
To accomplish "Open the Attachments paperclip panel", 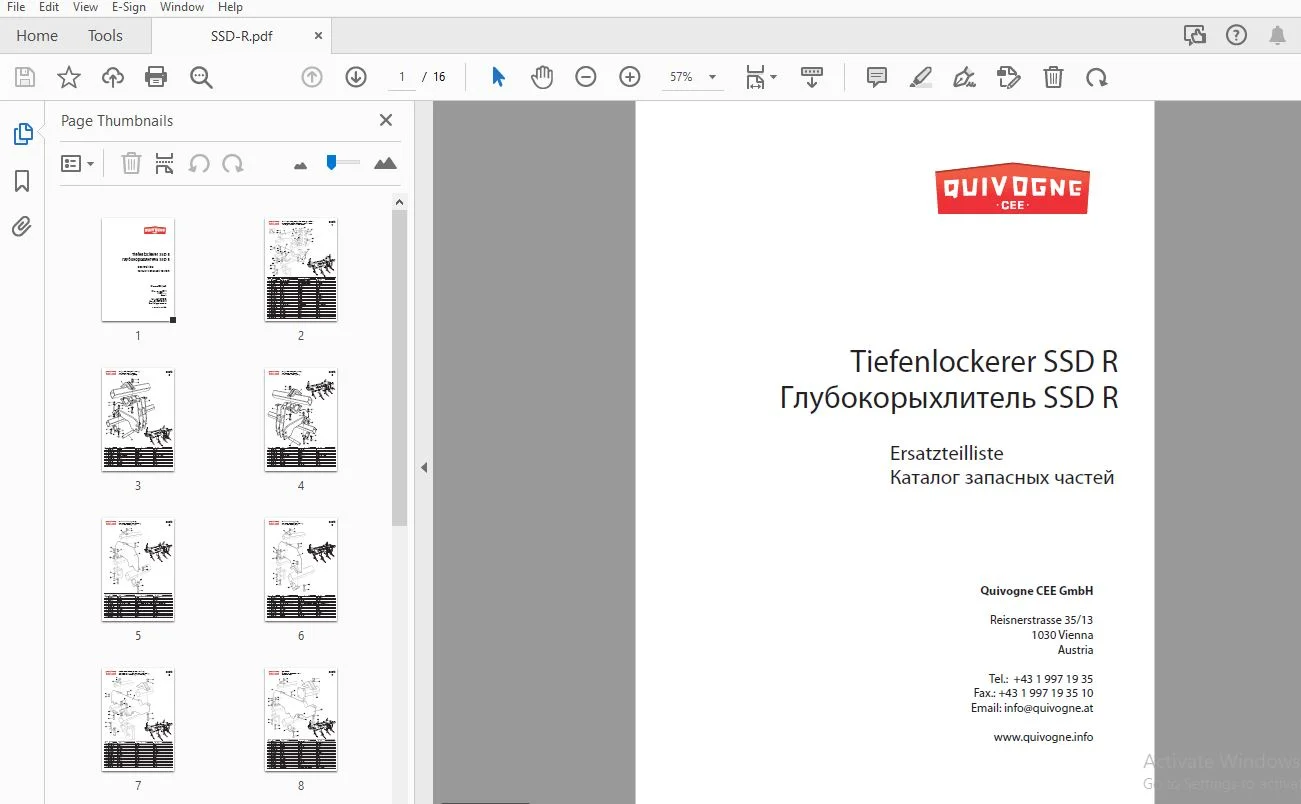I will [22, 227].
